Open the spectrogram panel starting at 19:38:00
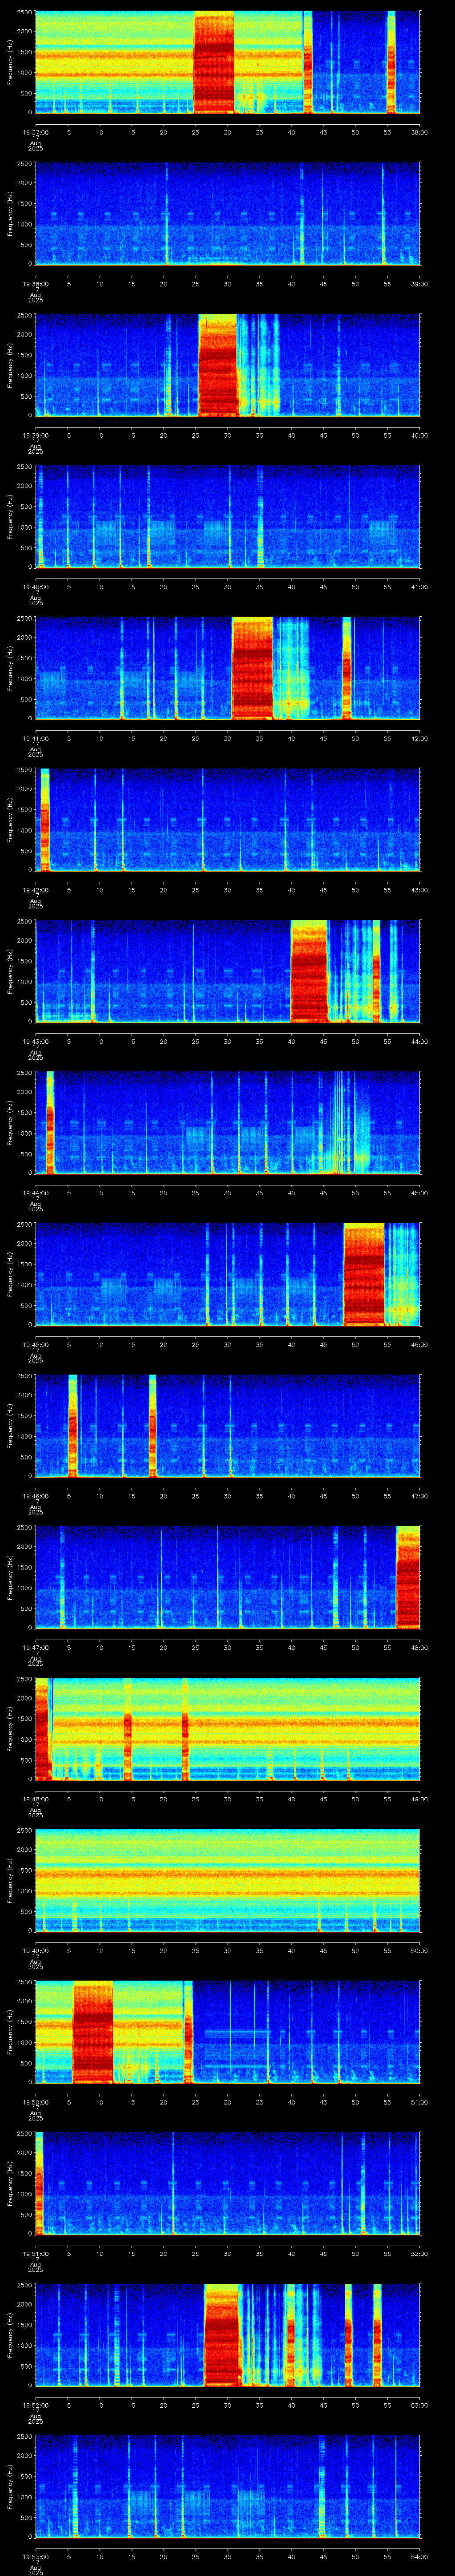Image resolution: width=455 pixels, height=2576 pixels. [x=228, y=214]
